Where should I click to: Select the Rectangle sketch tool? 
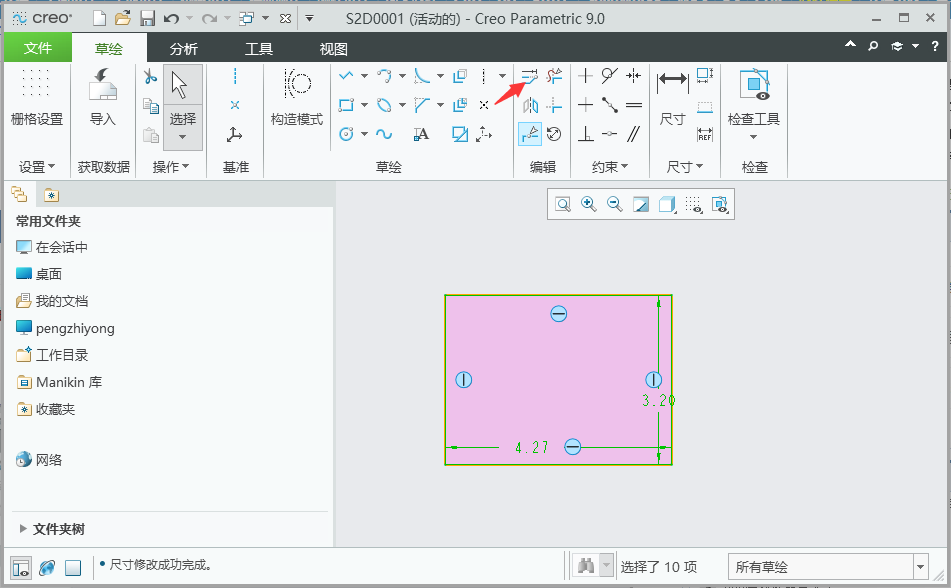coord(346,105)
